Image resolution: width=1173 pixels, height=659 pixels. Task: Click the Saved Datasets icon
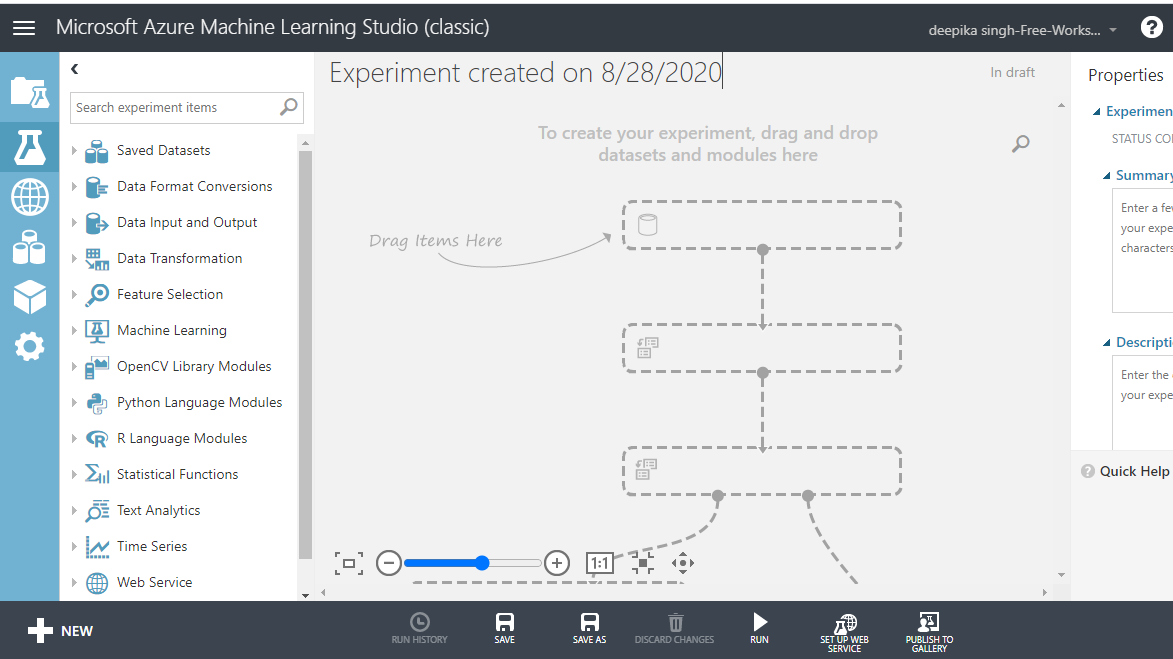tap(97, 151)
